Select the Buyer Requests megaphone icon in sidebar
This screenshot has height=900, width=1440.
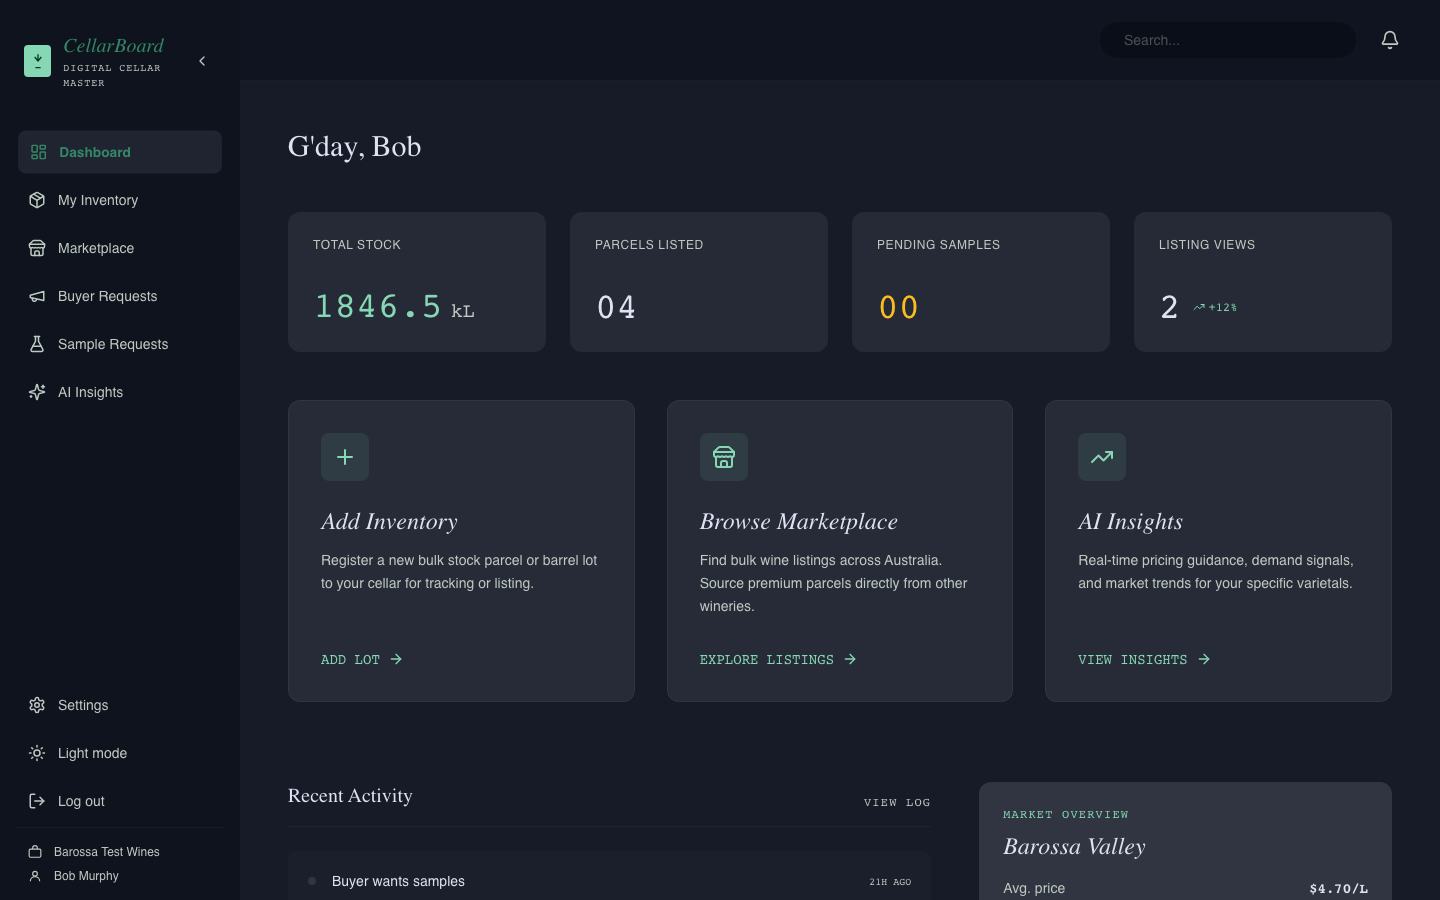coord(37,296)
